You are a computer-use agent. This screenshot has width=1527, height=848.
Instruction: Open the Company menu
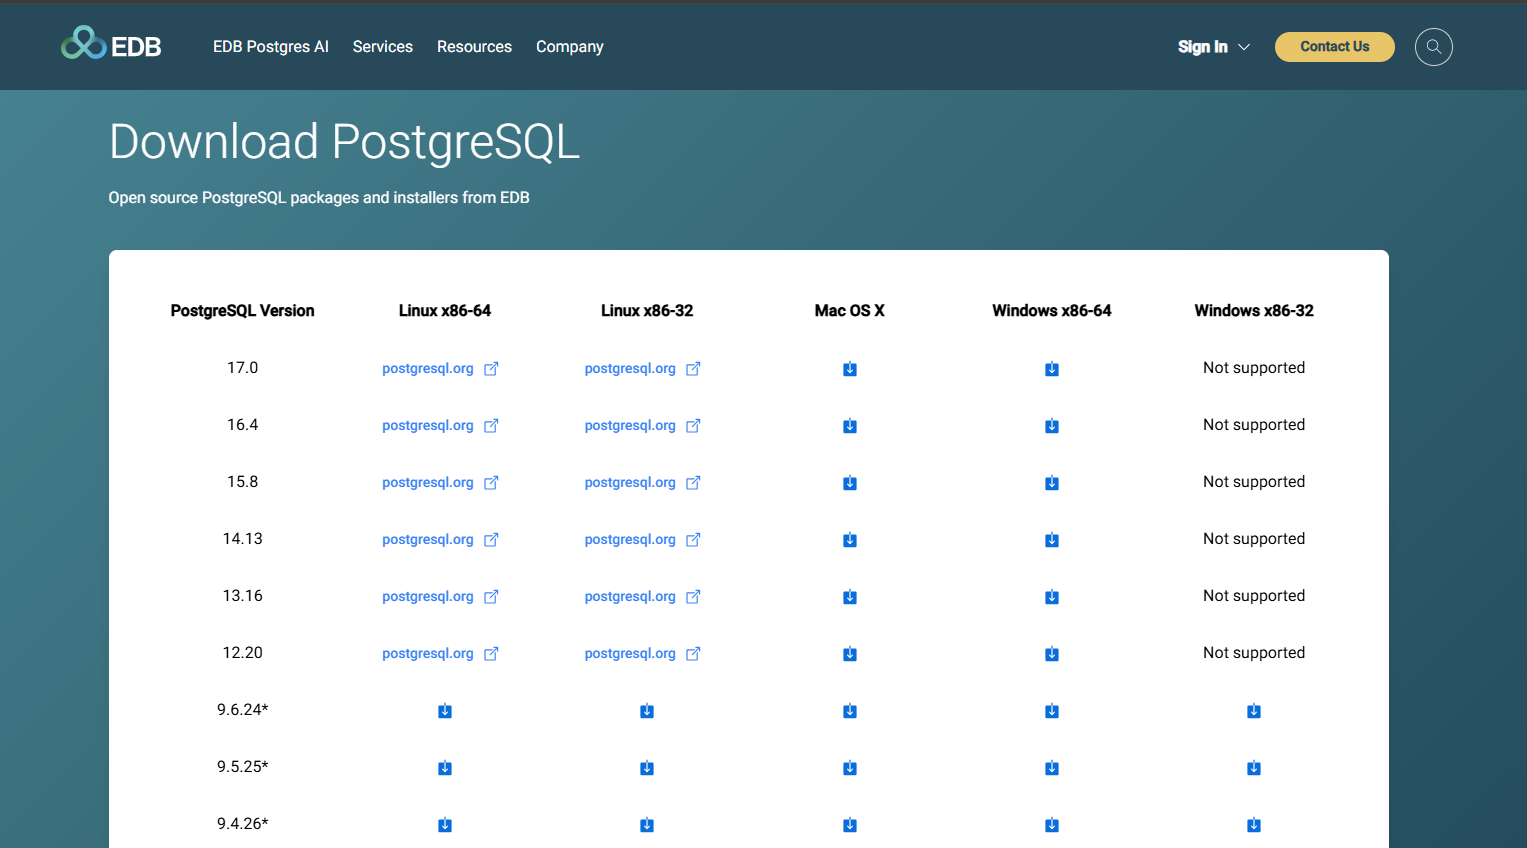coord(570,47)
